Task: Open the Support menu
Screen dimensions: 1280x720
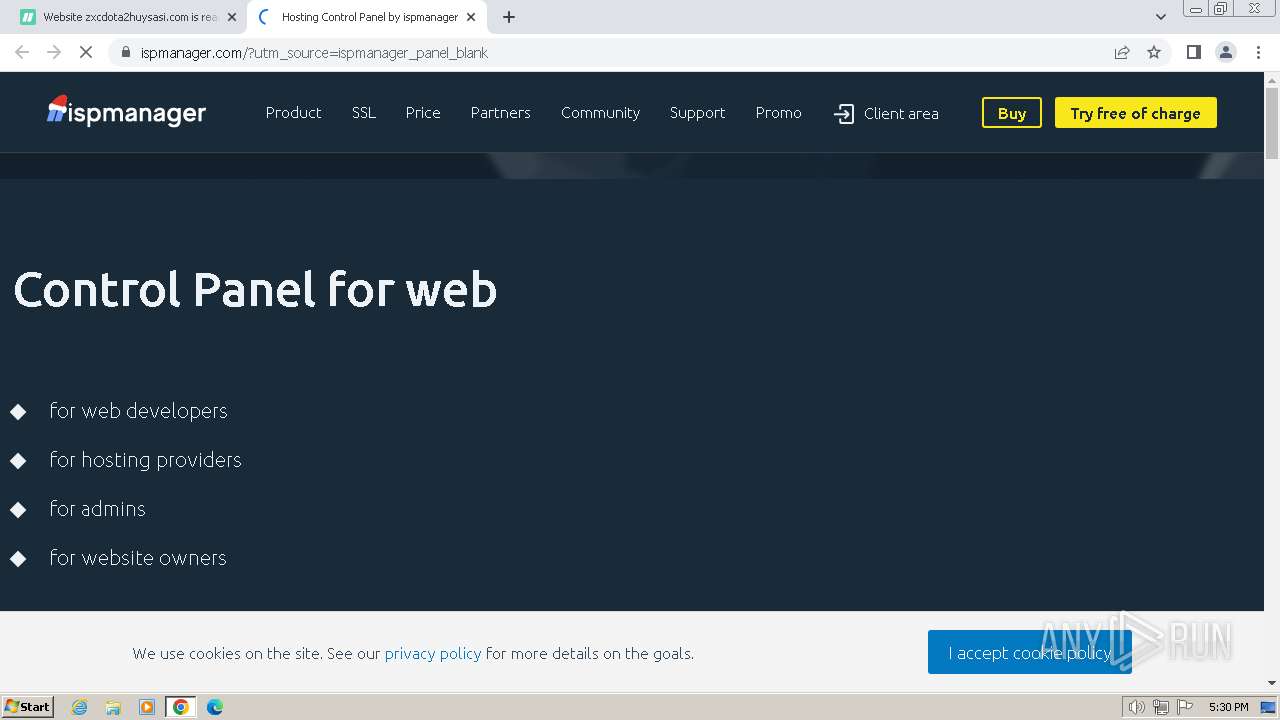Action: pos(697,113)
